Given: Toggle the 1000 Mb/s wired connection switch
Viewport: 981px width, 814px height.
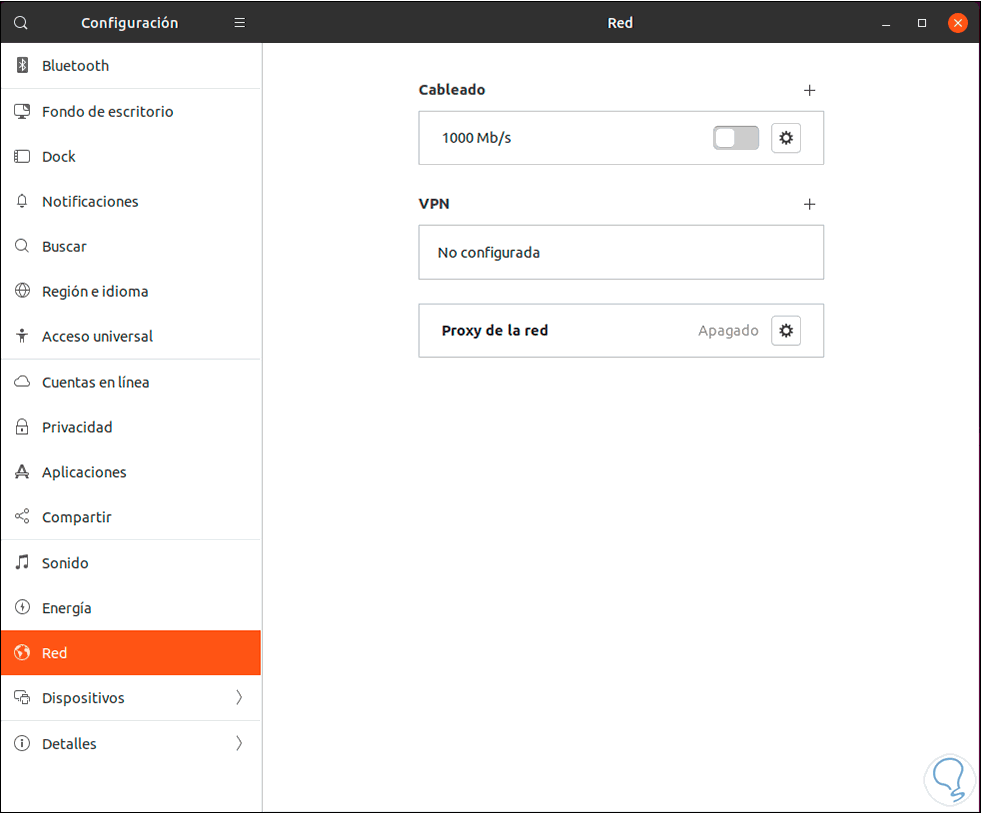Looking at the screenshot, I should [736, 138].
